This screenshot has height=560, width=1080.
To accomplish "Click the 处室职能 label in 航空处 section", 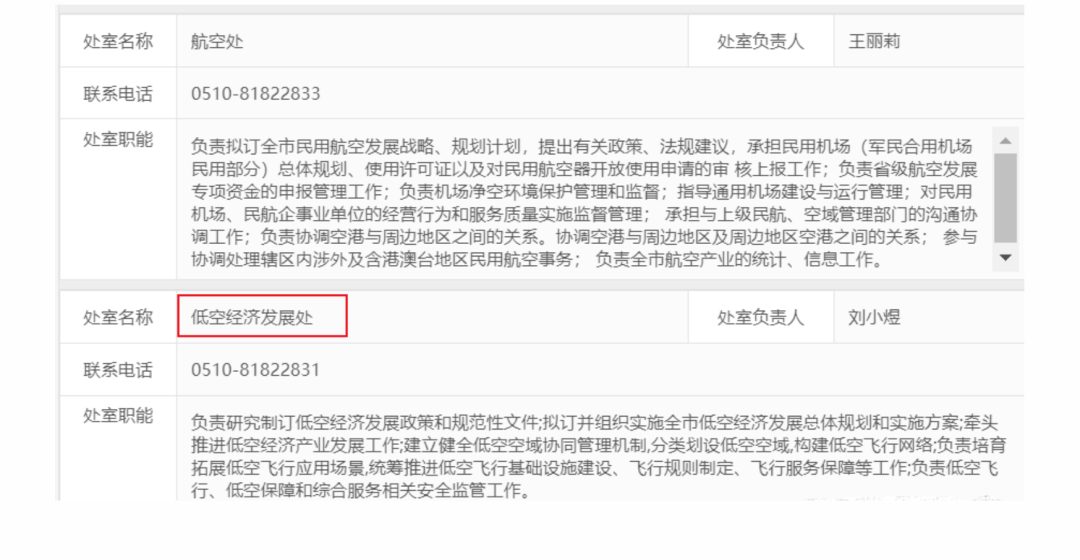I will [118, 140].
